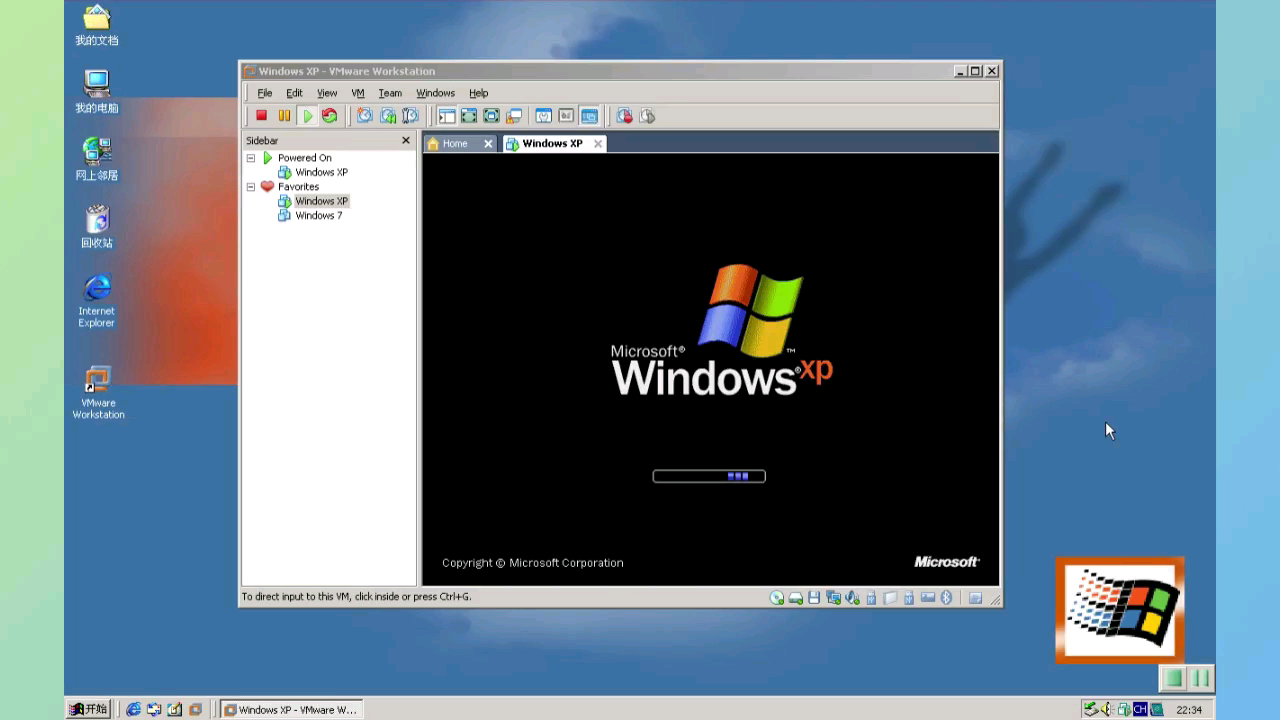Enter full screen mode for the VM
1280x720 pixels.
pyautogui.click(x=468, y=116)
